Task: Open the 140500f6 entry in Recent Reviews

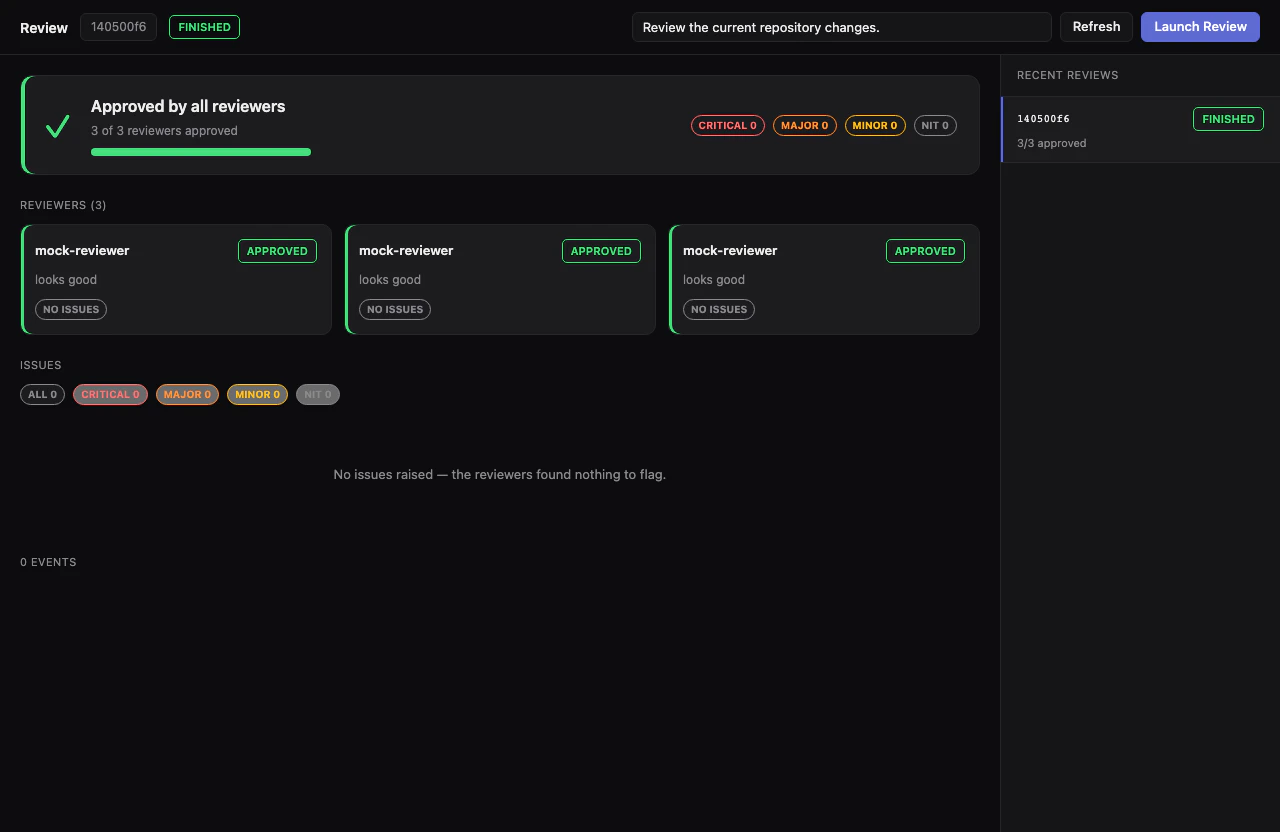Action: (x=1141, y=129)
